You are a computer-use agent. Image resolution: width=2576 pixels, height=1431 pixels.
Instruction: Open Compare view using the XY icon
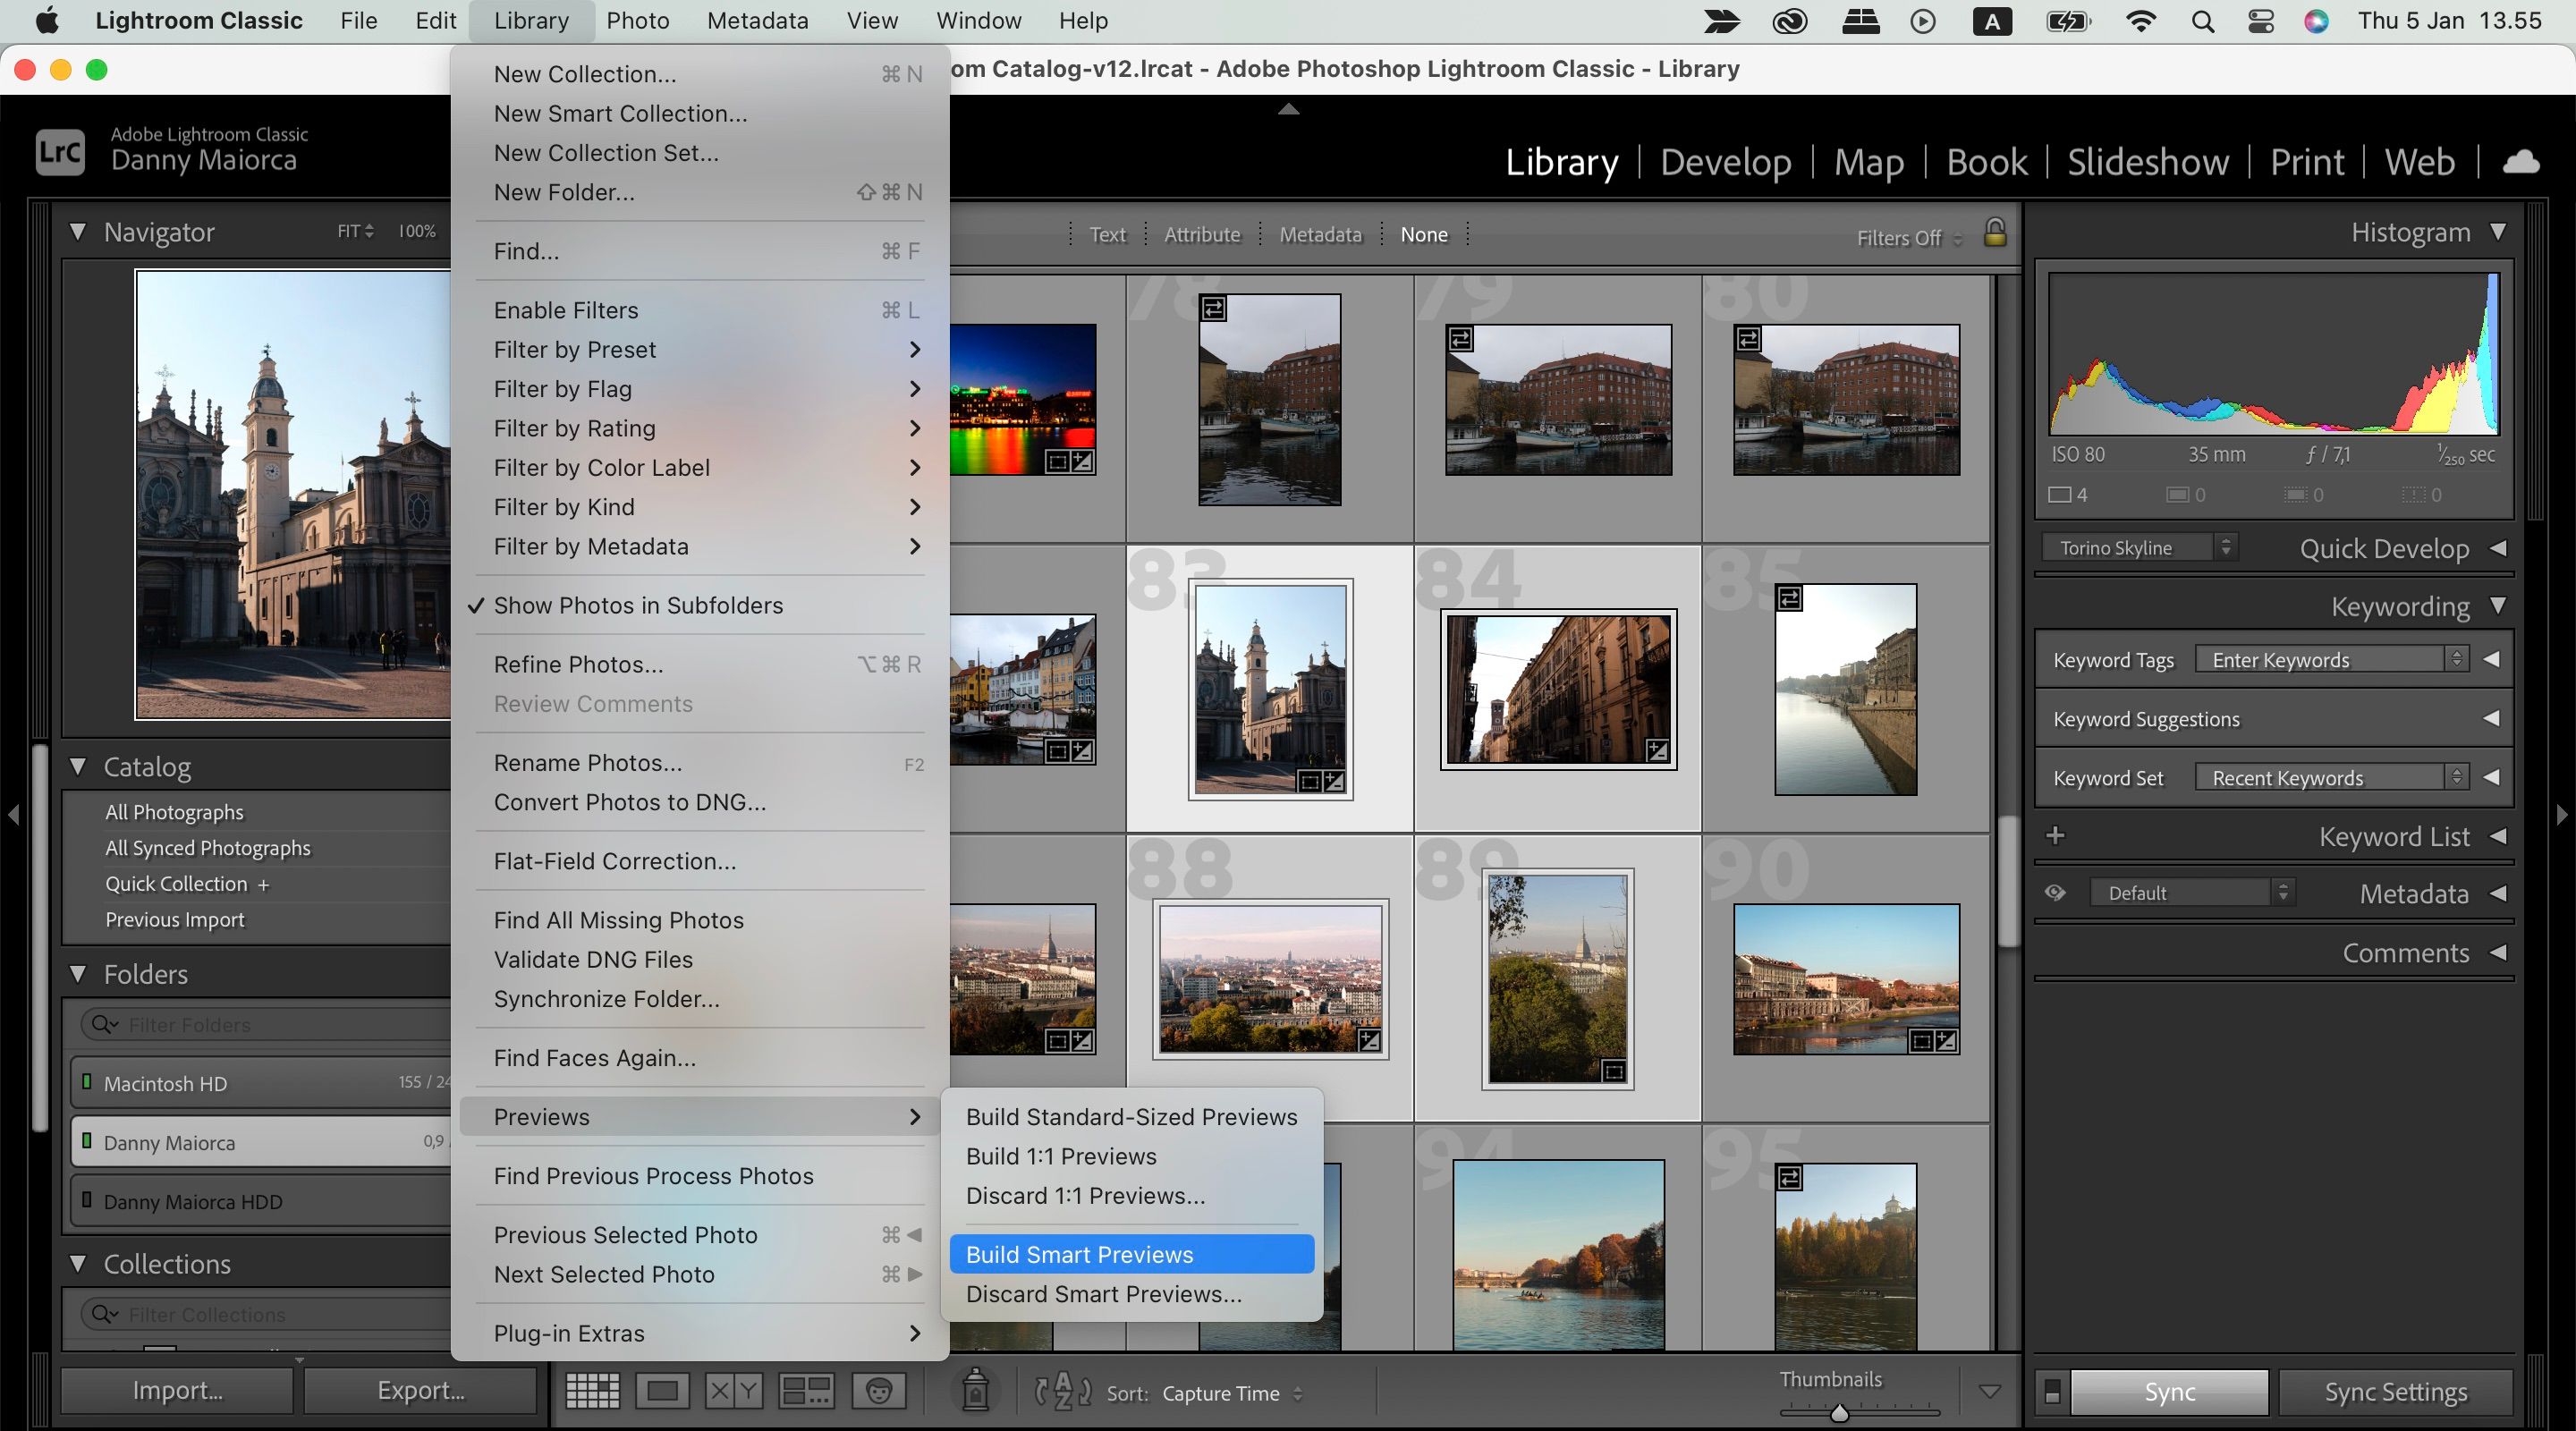click(733, 1391)
